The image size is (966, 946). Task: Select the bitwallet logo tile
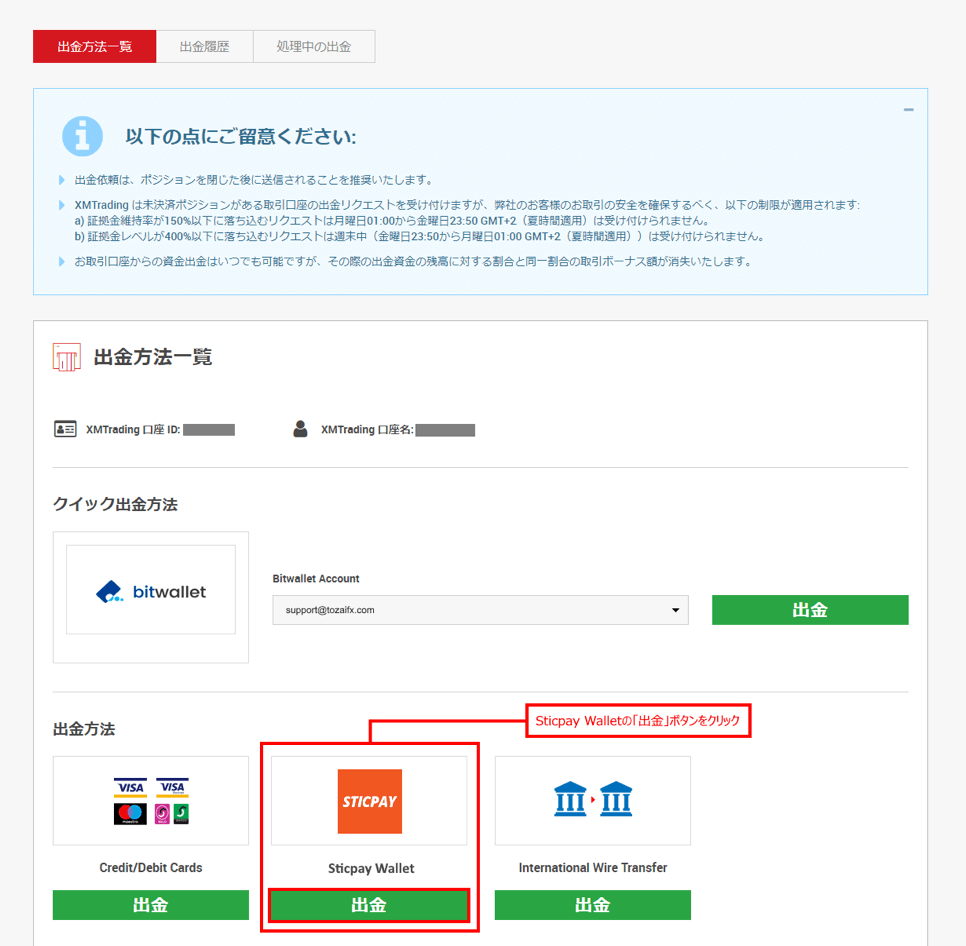coord(151,591)
